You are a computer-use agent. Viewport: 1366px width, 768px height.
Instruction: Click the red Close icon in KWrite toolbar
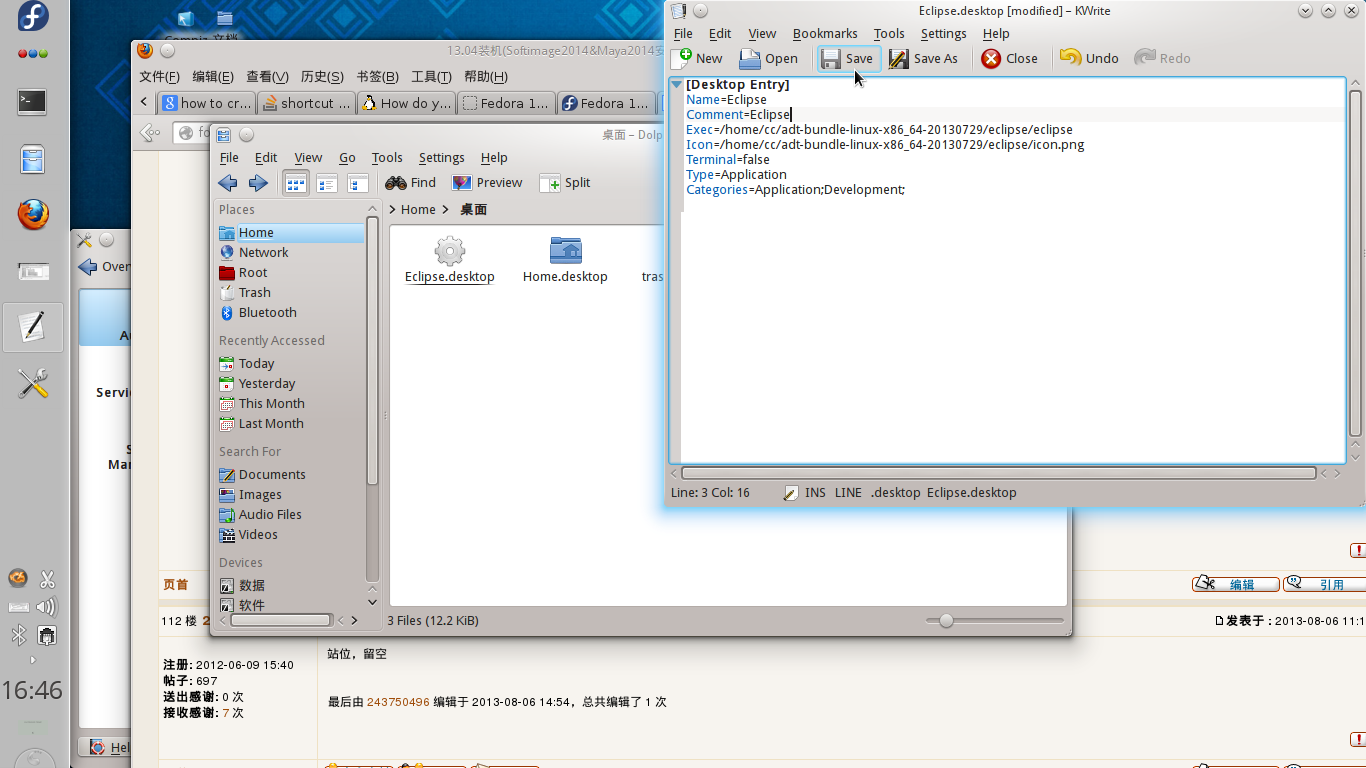pyautogui.click(x=991, y=58)
